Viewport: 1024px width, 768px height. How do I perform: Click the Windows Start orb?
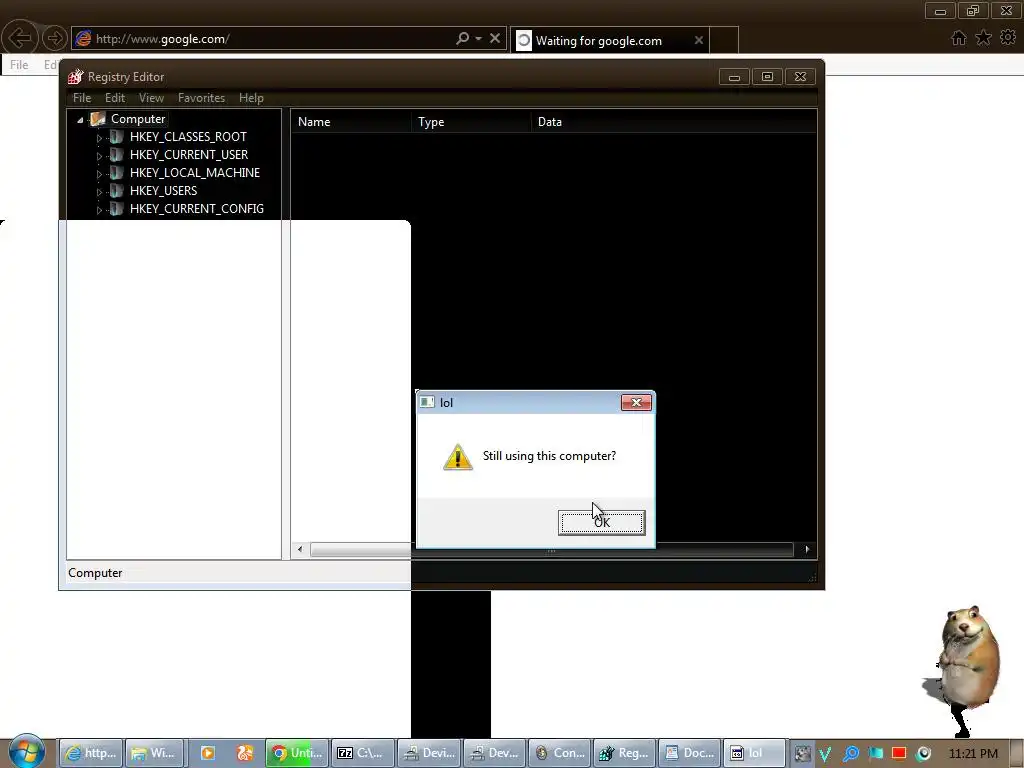point(25,752)
